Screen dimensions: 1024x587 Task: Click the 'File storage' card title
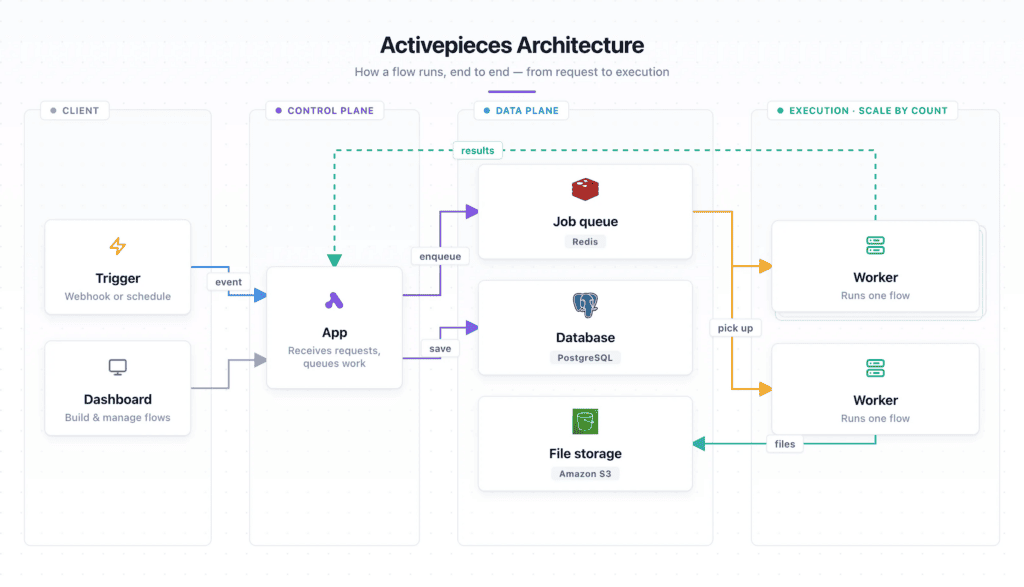coord(585,453)
